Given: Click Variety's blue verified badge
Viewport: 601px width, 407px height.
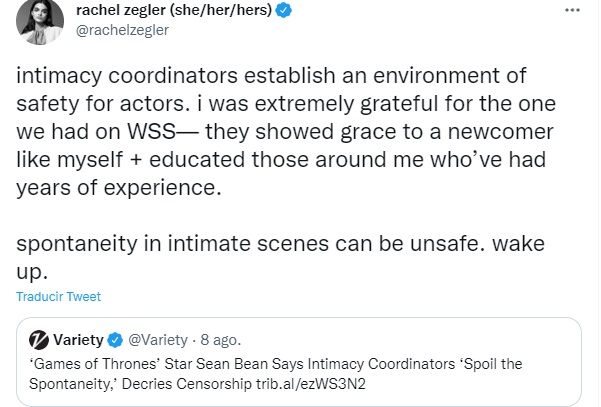Looking at the screenshot, I should [x=115, y=339].
